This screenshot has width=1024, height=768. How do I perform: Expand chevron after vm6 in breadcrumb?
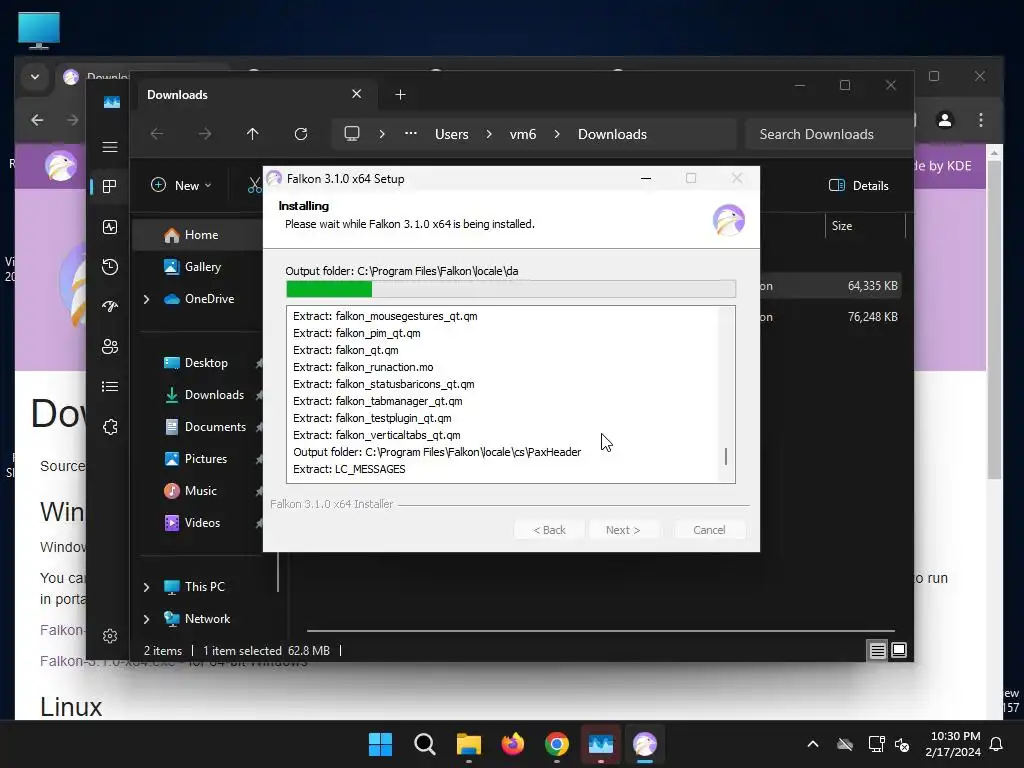tap(557, 134)
